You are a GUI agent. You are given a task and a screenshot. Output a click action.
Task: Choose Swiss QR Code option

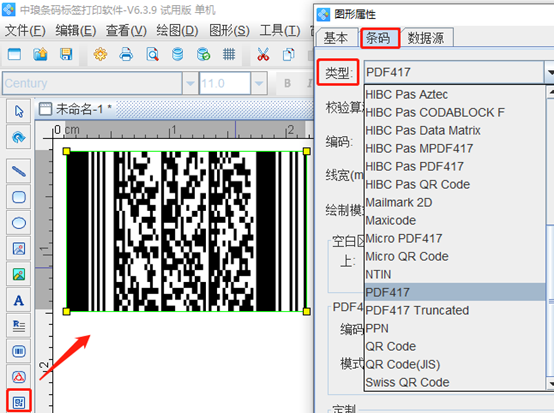point(455,383)
